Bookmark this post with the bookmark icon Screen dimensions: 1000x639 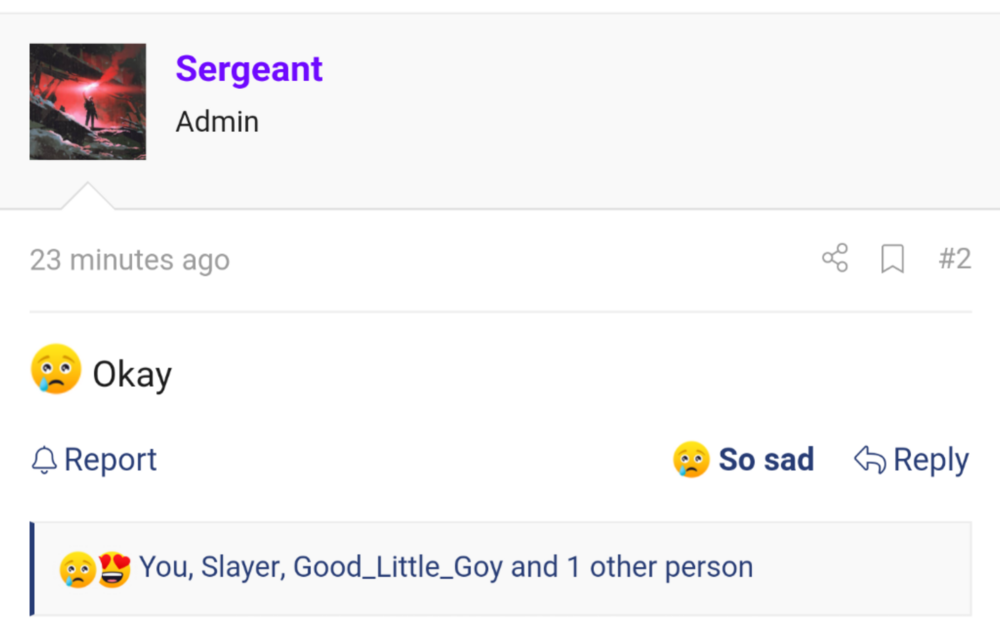(892, 258)
